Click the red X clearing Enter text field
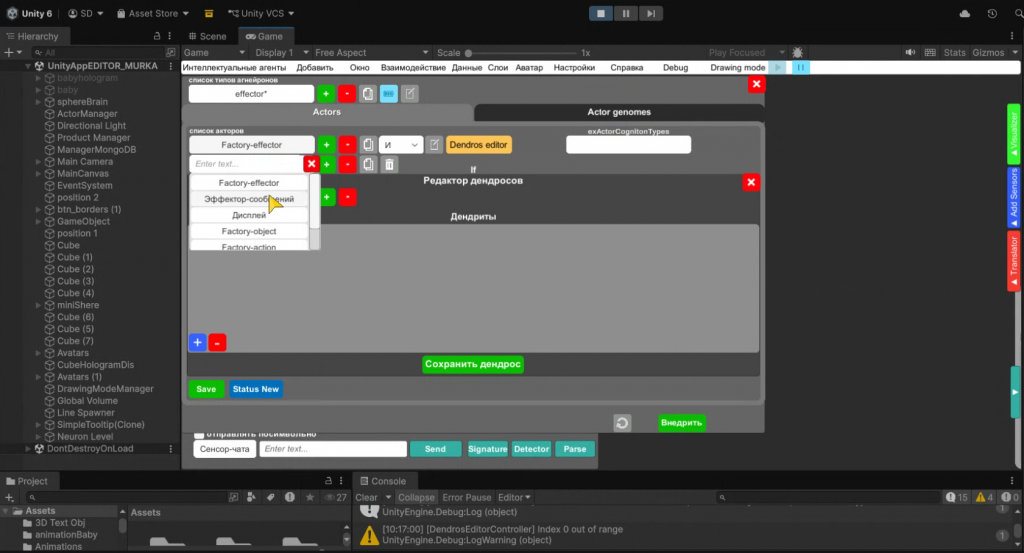This screenshot has width=1024, height=553. (311, 164)
